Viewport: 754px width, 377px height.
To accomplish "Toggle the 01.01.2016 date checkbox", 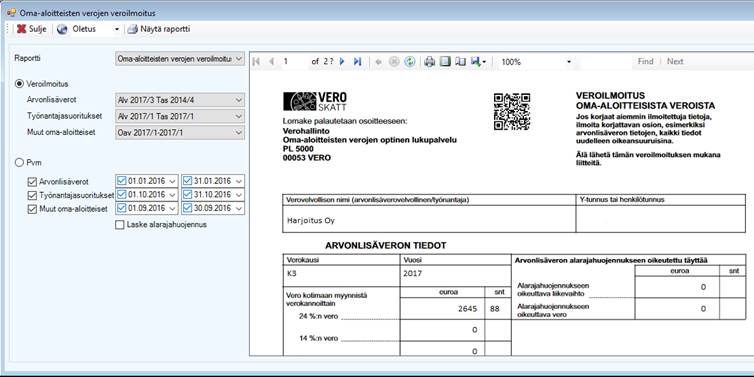I will [122, 181].
